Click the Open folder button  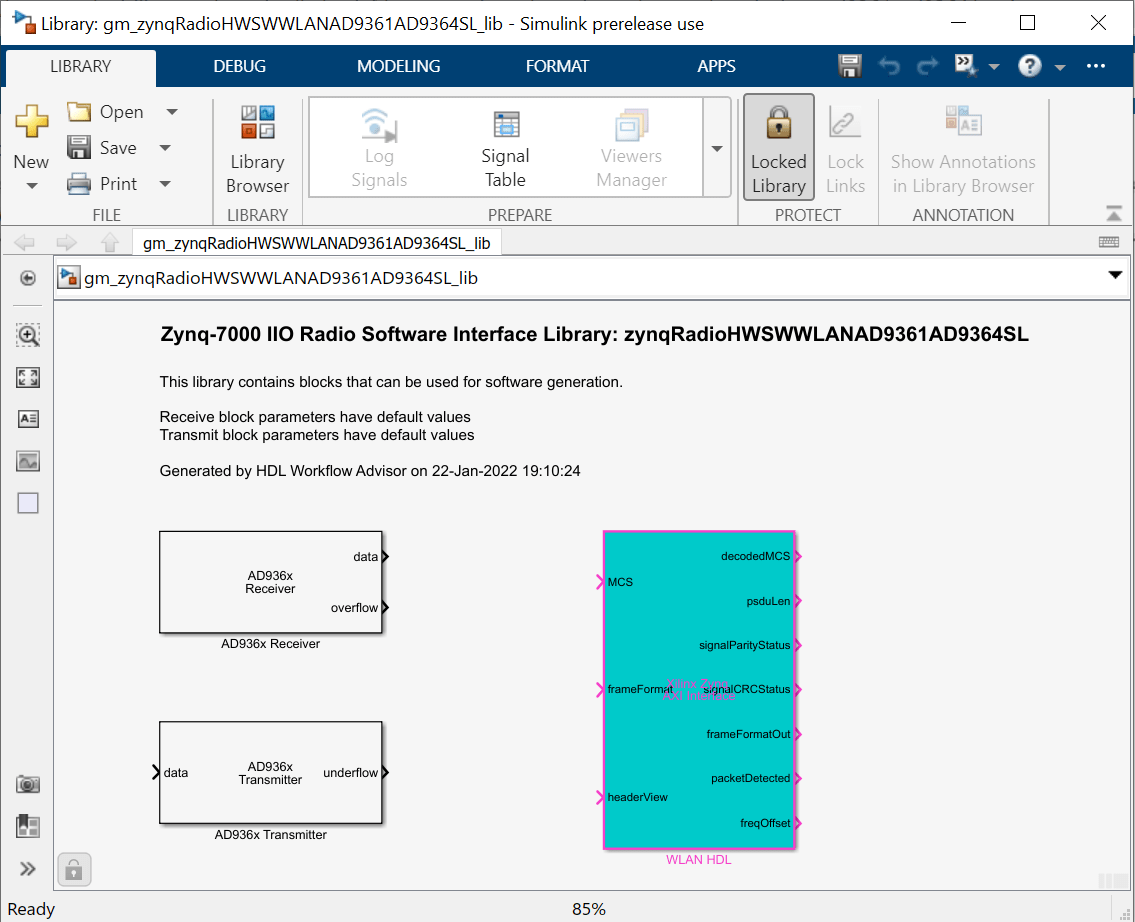point(106,111)
